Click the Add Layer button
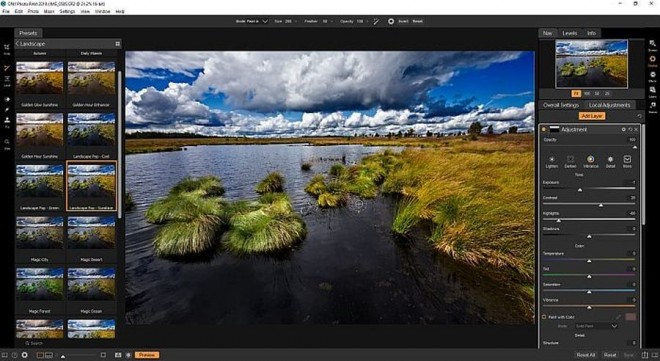This screenshot has height=361, width=660. point(592,116)
